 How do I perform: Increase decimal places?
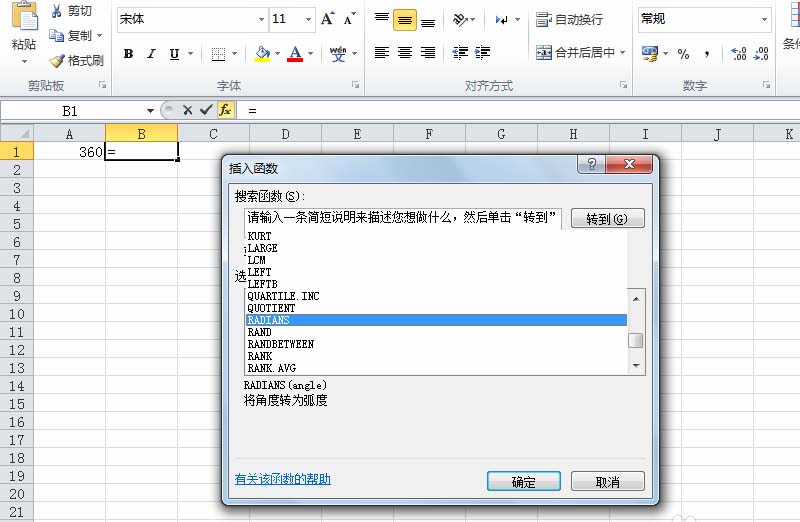tap(738, 53)
